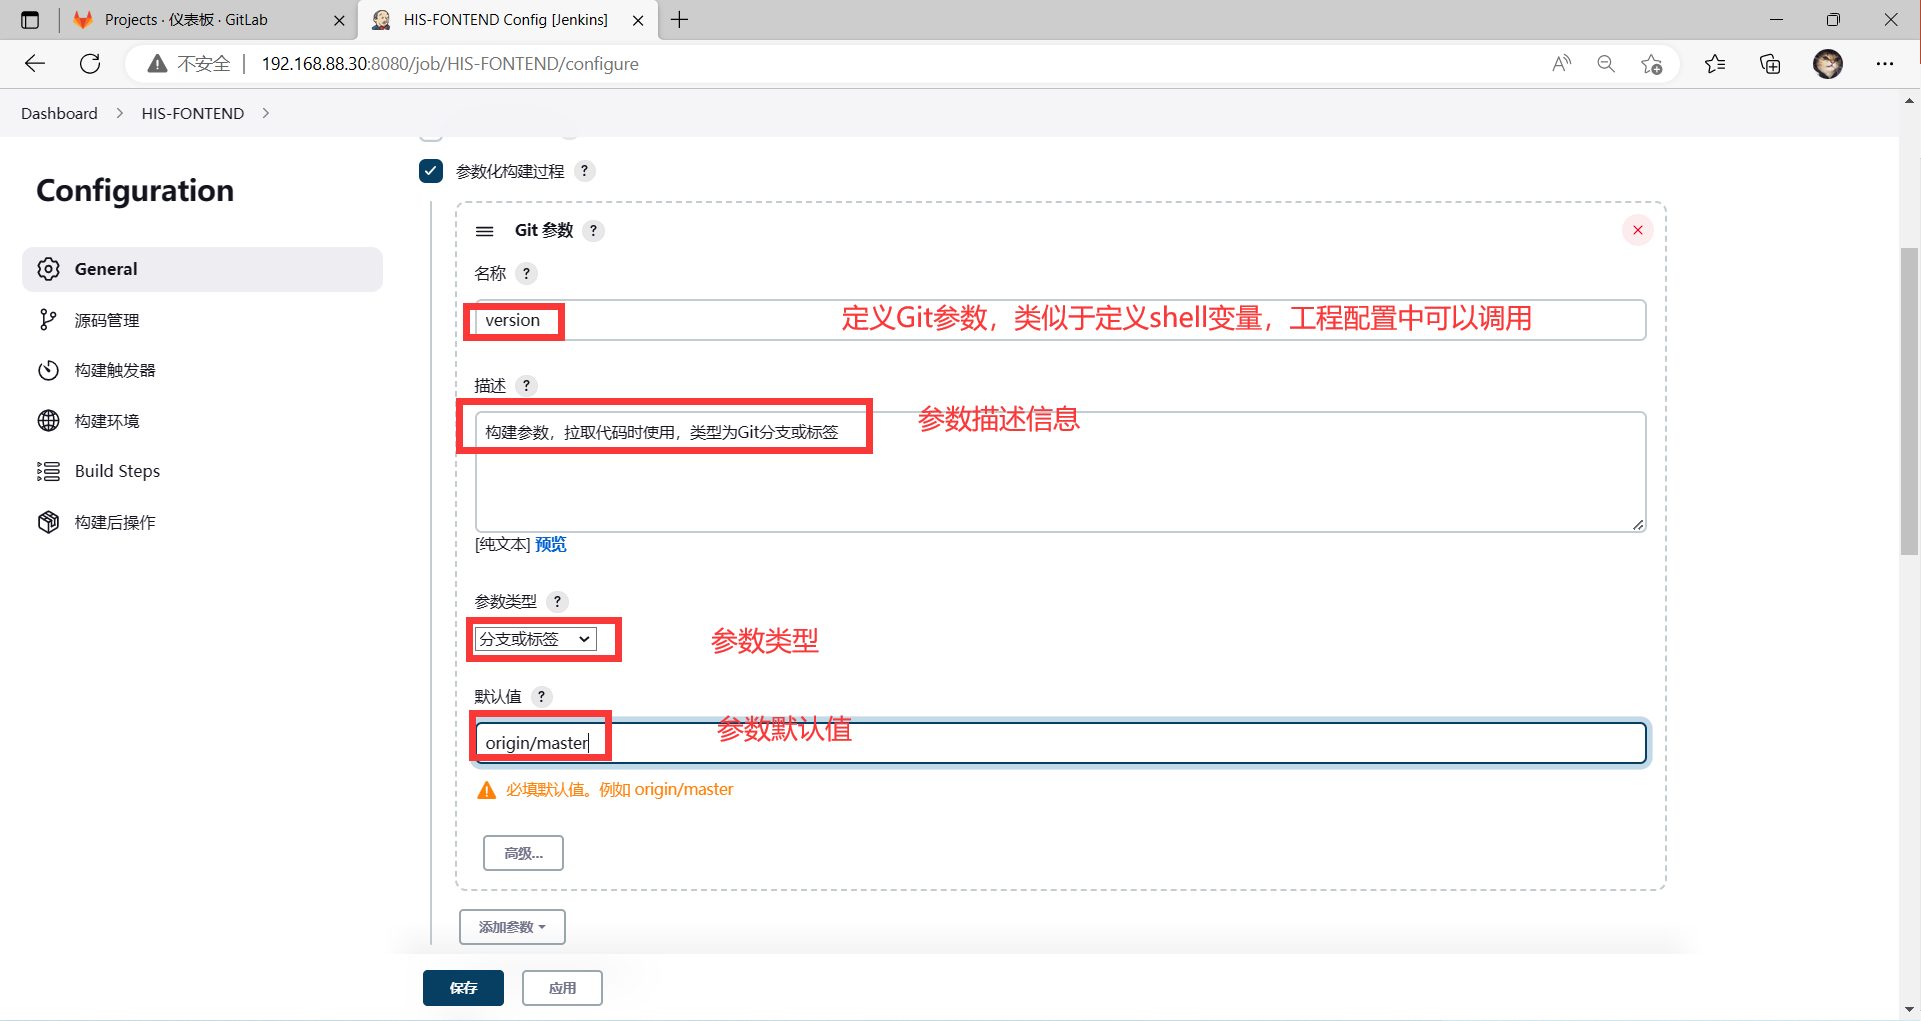Click the 预览 preview link
Image resolution: width=1921 pixels, height=1021 pixels.
click(x=550, y=544)
